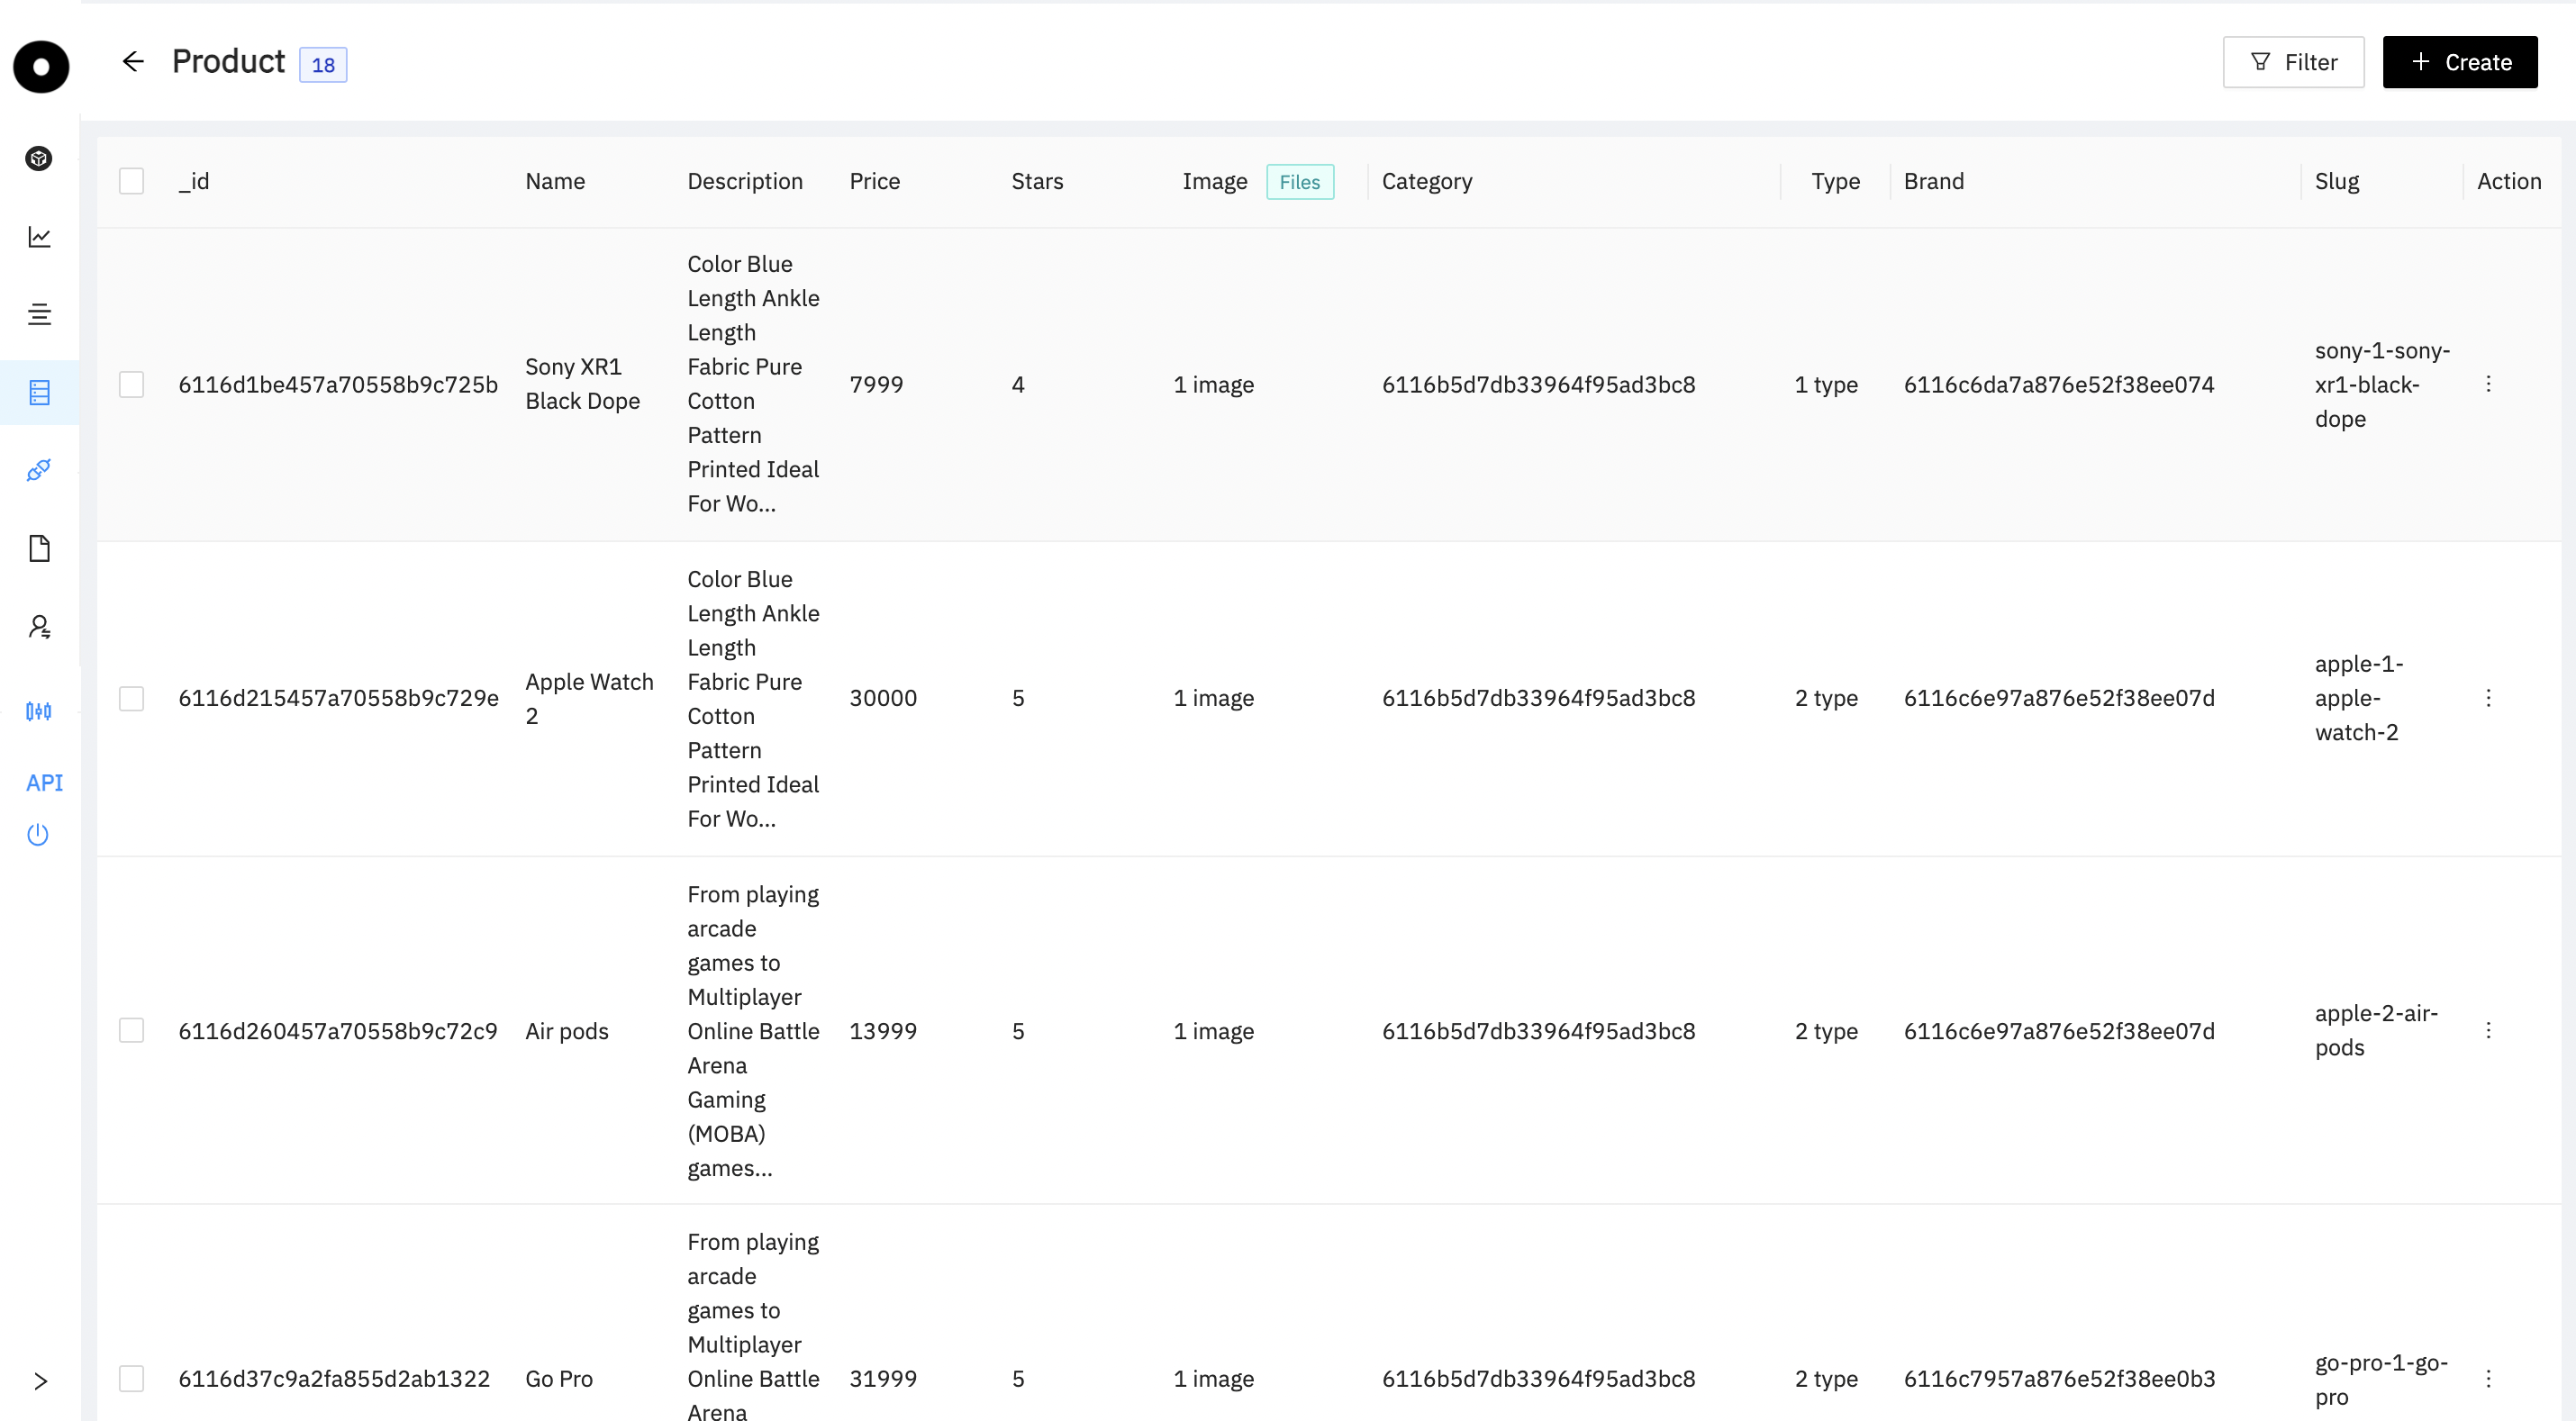Open the text lines sidebar icon
This screenshot has width=2576, height=1421.
[x=39, y=315]
